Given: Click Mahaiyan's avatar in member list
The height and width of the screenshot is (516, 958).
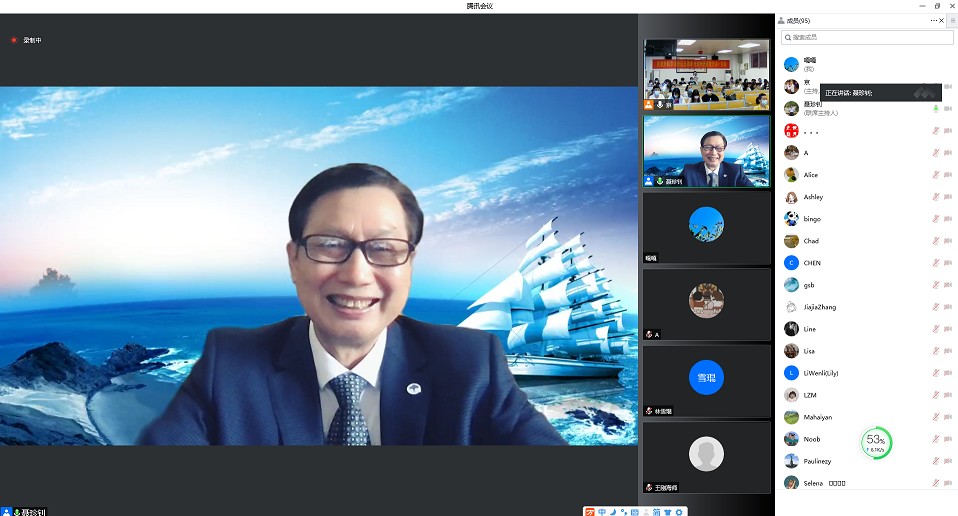Looking at the screenshot, I should [791, 417].
